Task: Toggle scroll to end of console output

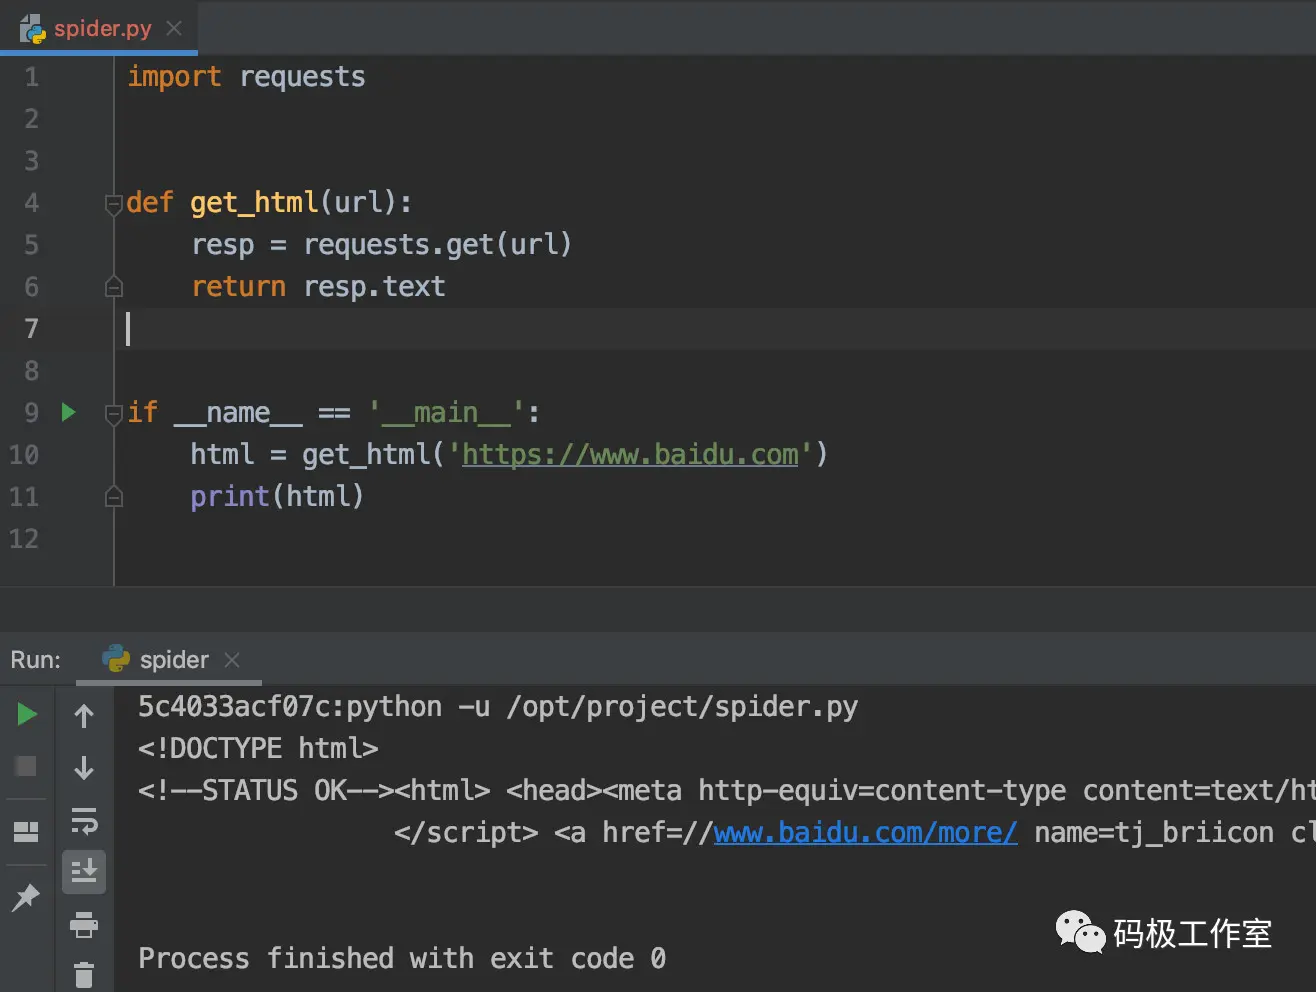Action: pyautogui.click(x=84, y=872)
